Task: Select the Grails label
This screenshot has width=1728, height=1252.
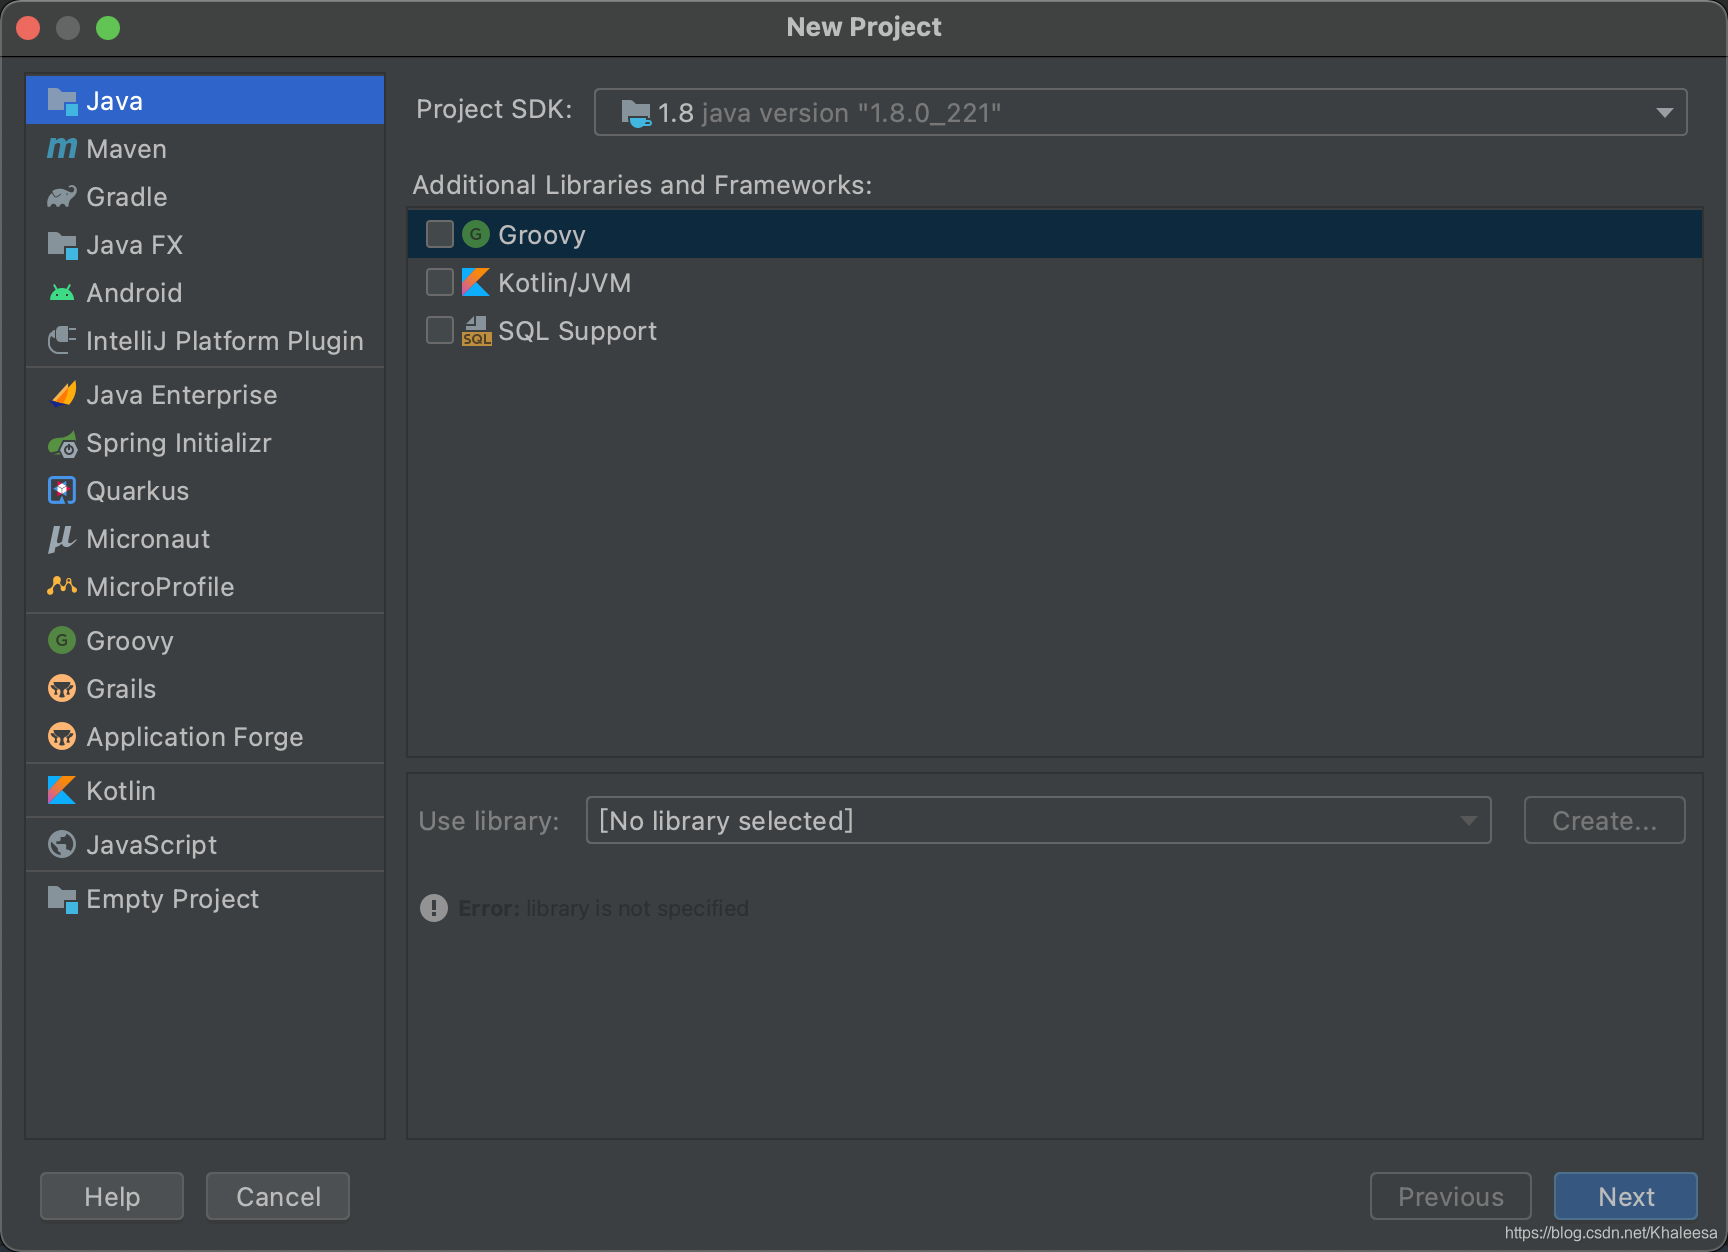Action: 121,689
